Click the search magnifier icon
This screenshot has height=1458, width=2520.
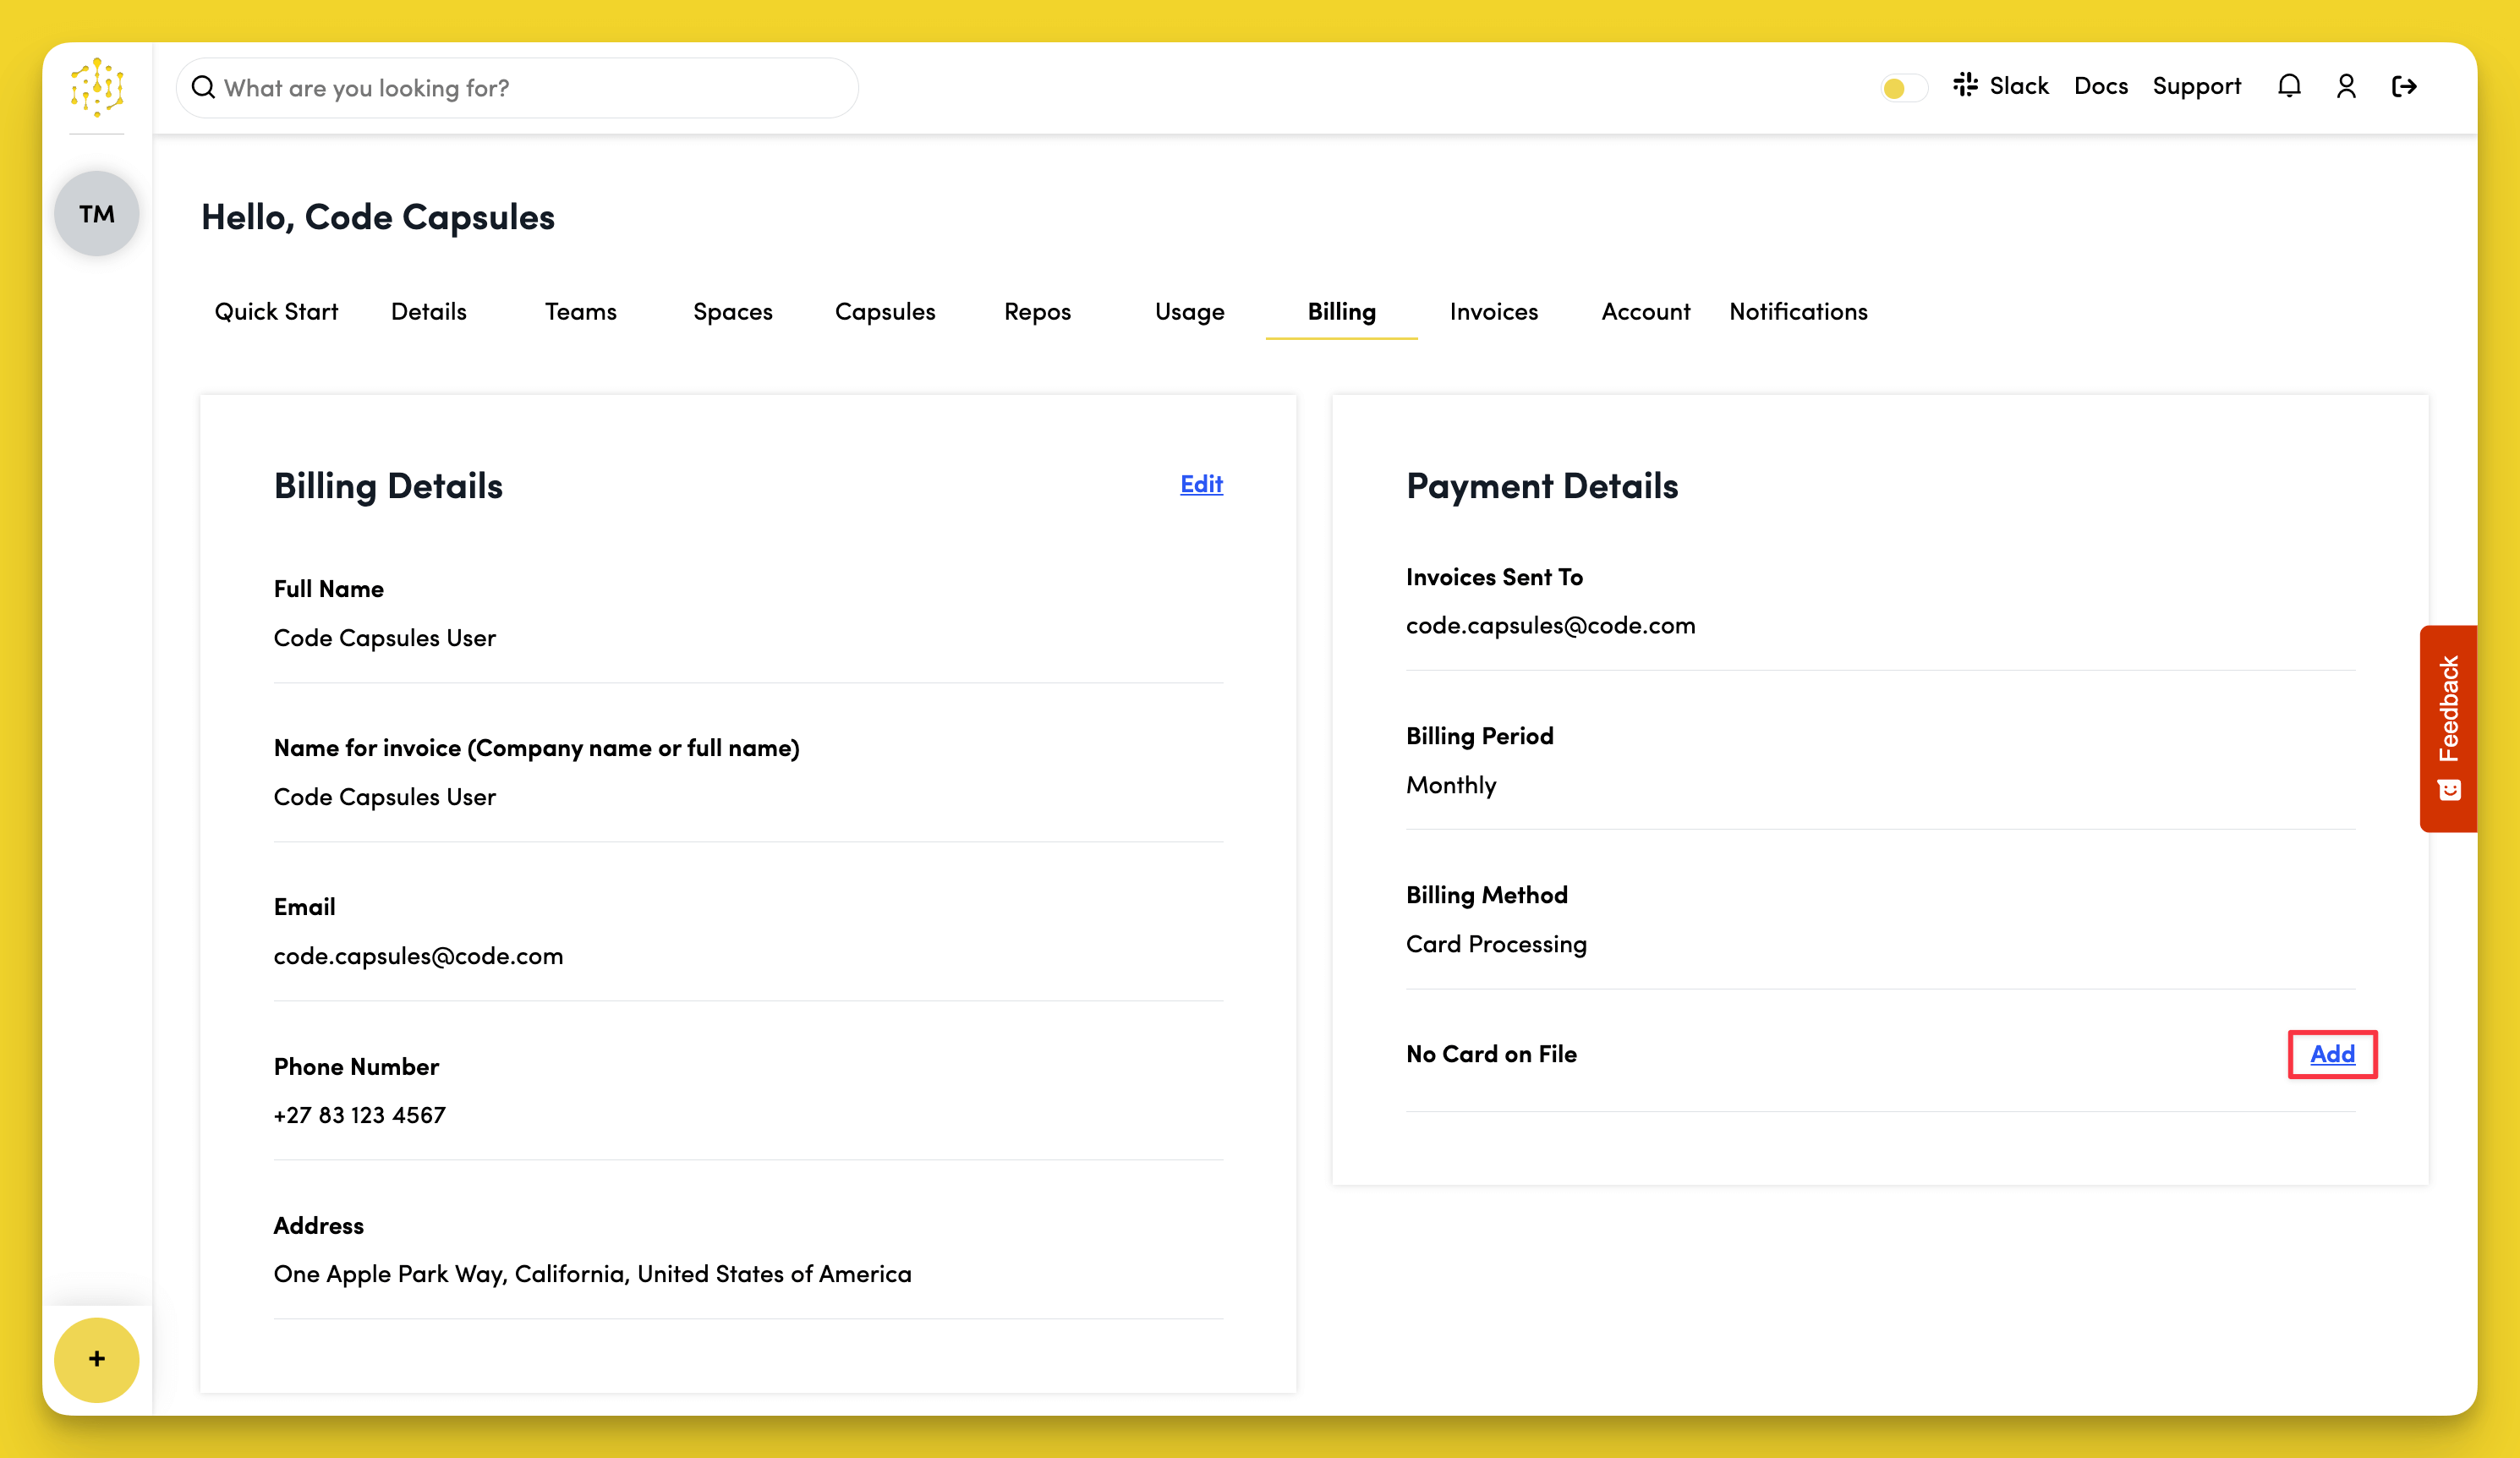click(x=204, y=87)
